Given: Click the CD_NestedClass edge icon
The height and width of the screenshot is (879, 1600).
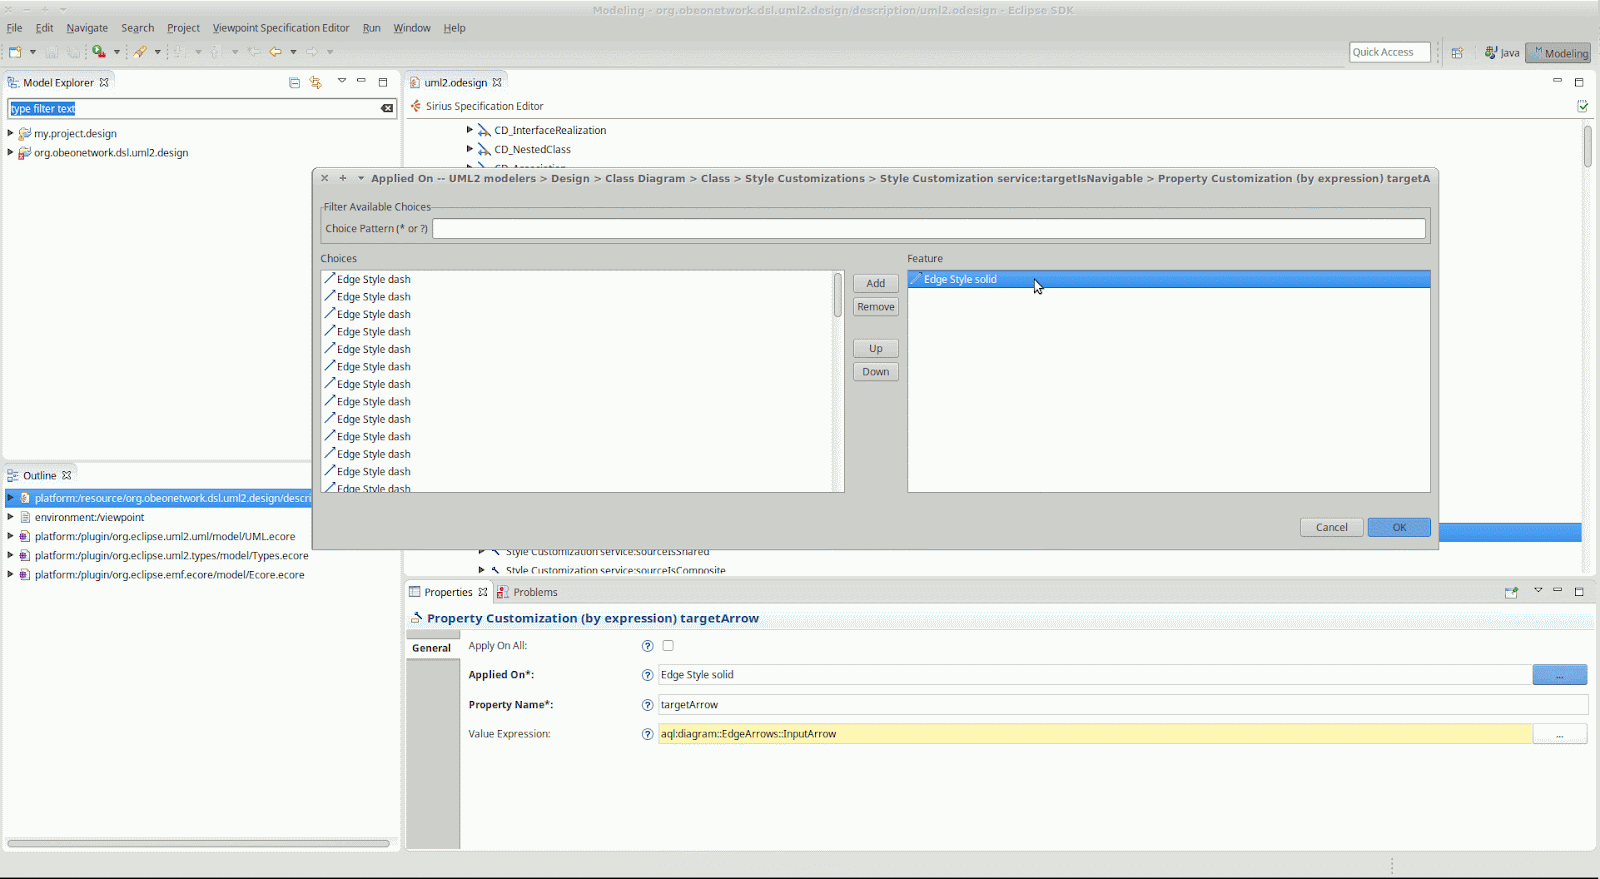Looking at the screenshot, I should pos(485,149).
